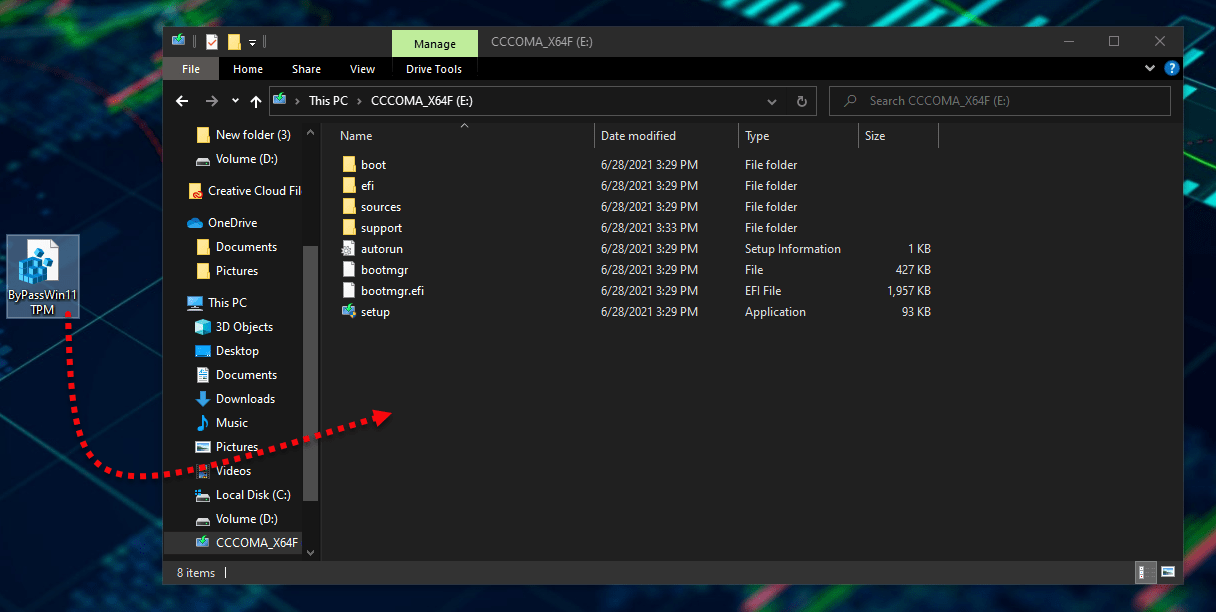
Task: Open Documents under This PC
Action: point(246,375)
